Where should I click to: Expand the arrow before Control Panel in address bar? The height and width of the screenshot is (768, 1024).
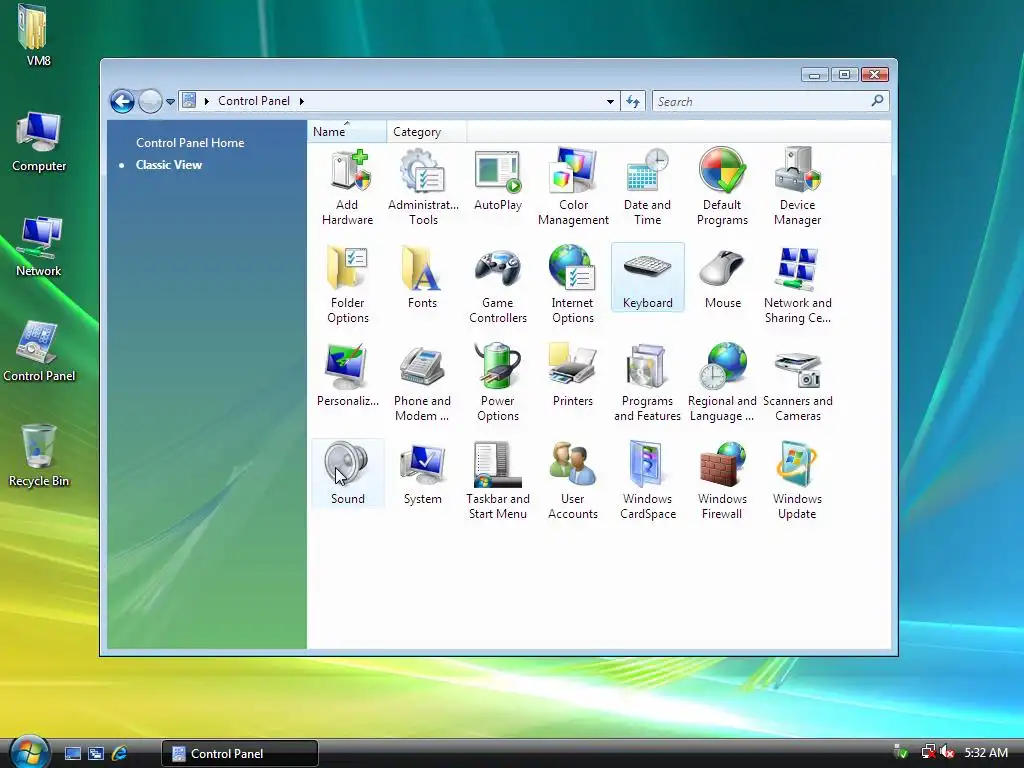[207, 101]
